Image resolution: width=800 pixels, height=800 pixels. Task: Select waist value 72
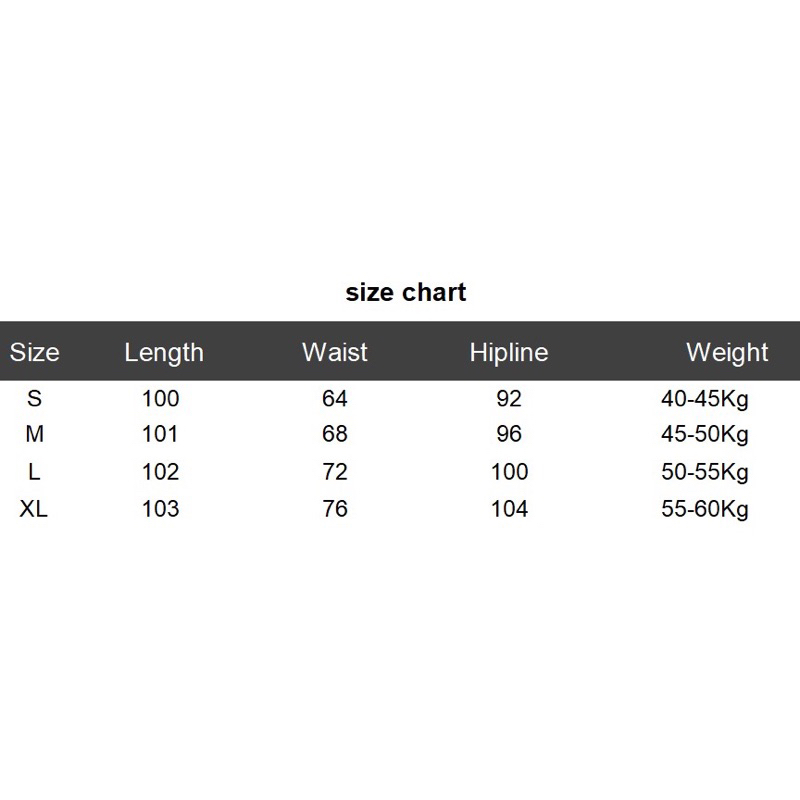click(x=335, y=472)
